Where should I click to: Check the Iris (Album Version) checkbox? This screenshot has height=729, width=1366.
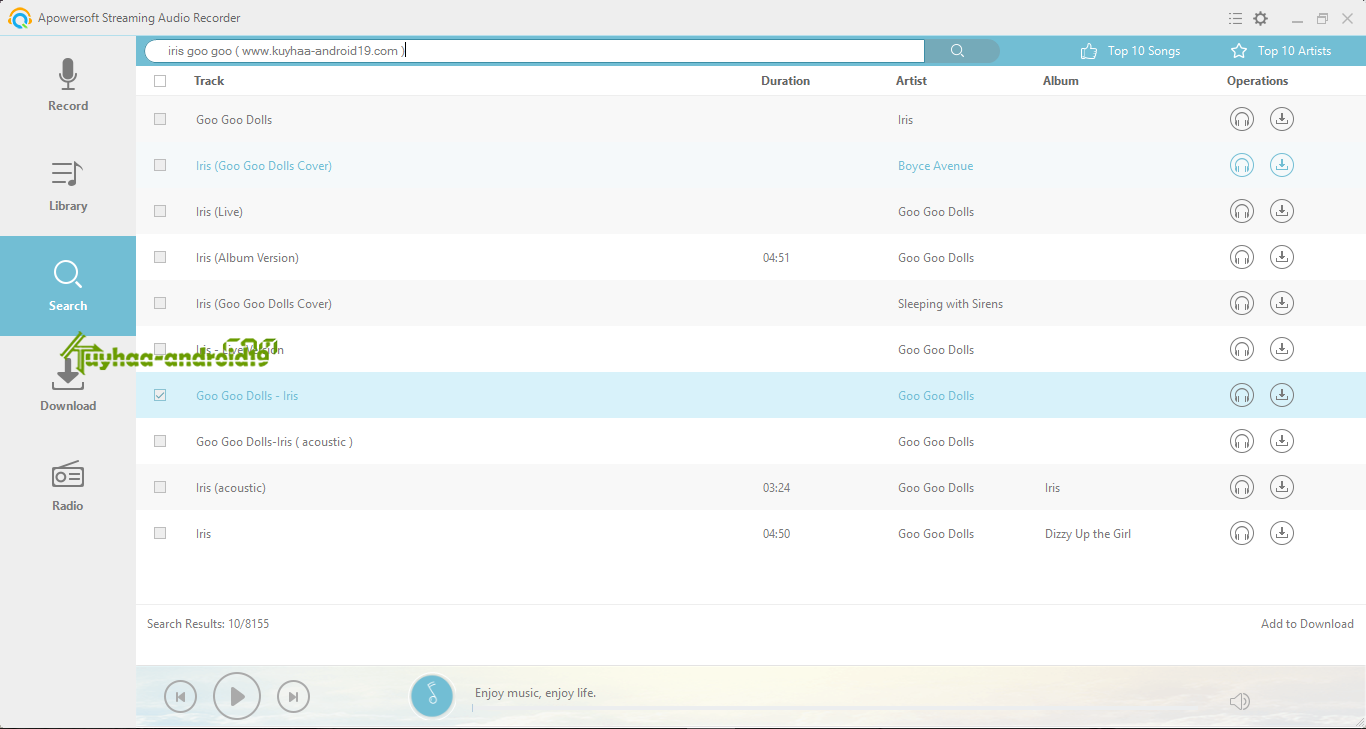pos(160,257)
